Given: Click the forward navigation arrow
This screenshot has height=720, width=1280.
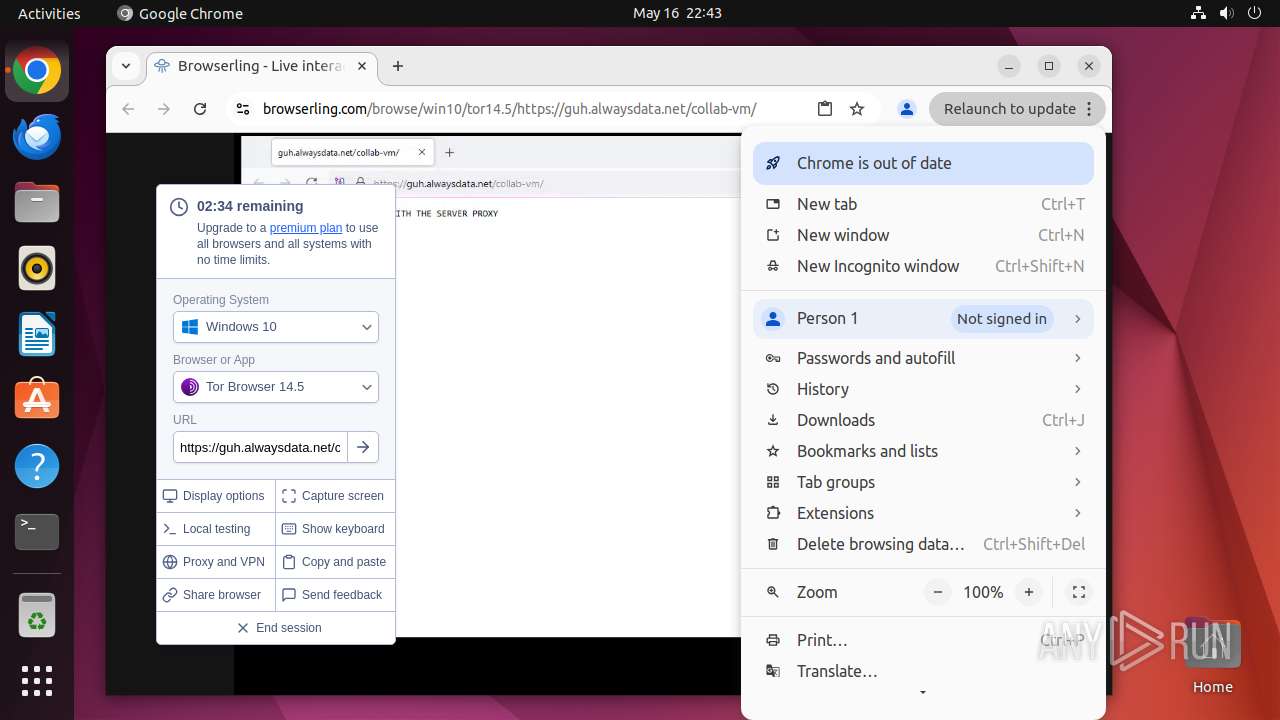Looking at the screenshot, I should (164, 109).
